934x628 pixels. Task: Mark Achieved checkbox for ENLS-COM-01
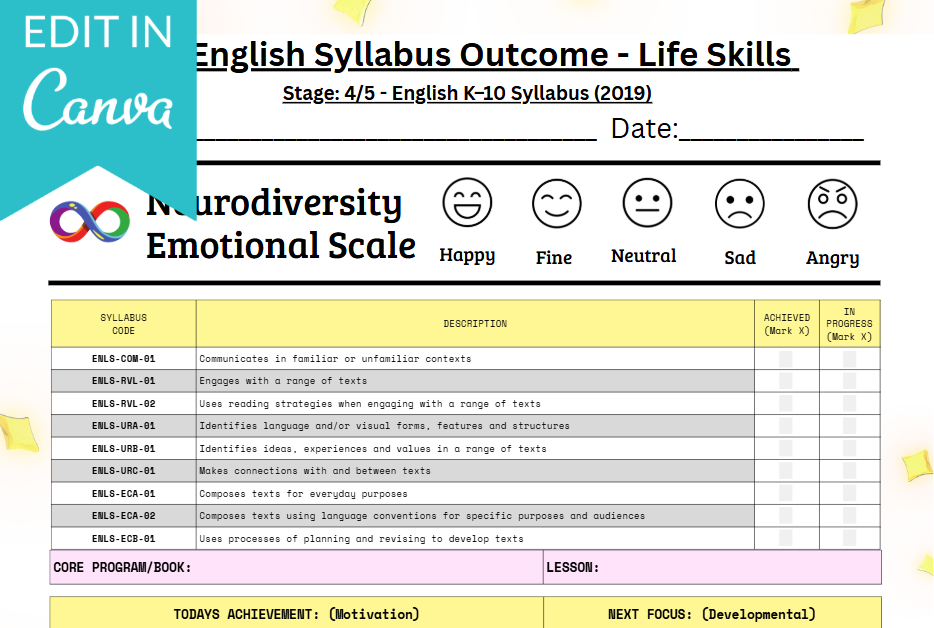pos(786,359)
